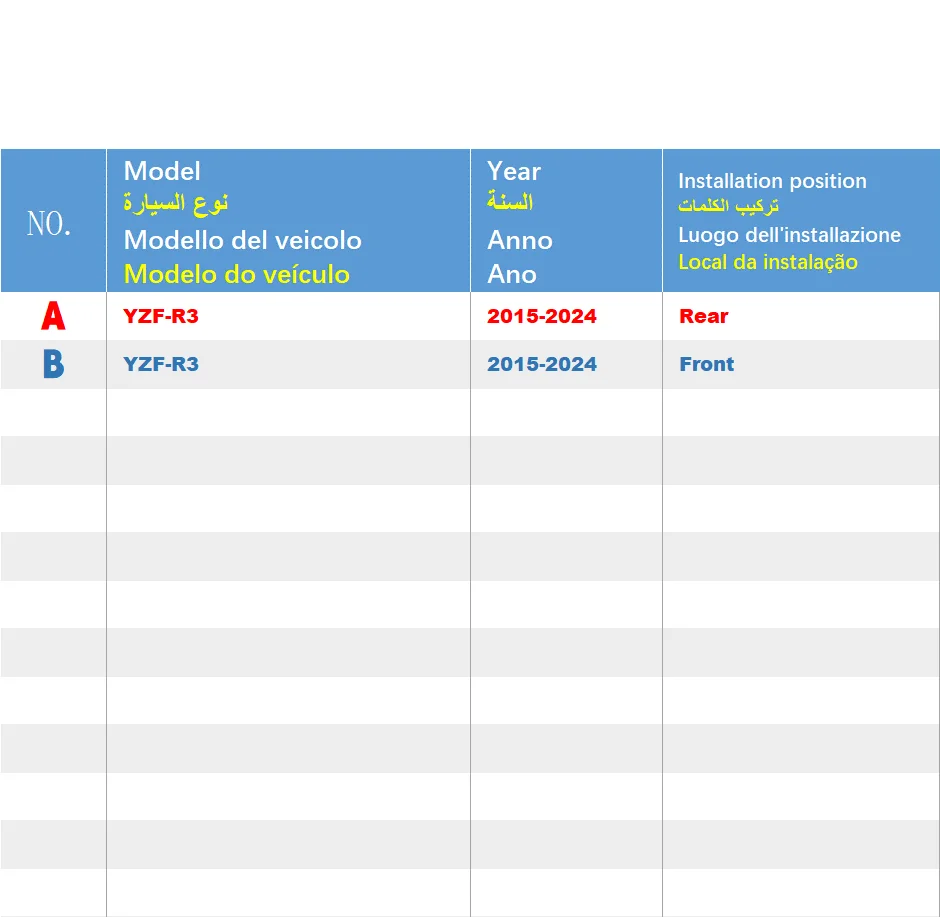This screenshot has width=940, height=917.
Task: Select the "Installation position" header label
Action: coord(772,181)
